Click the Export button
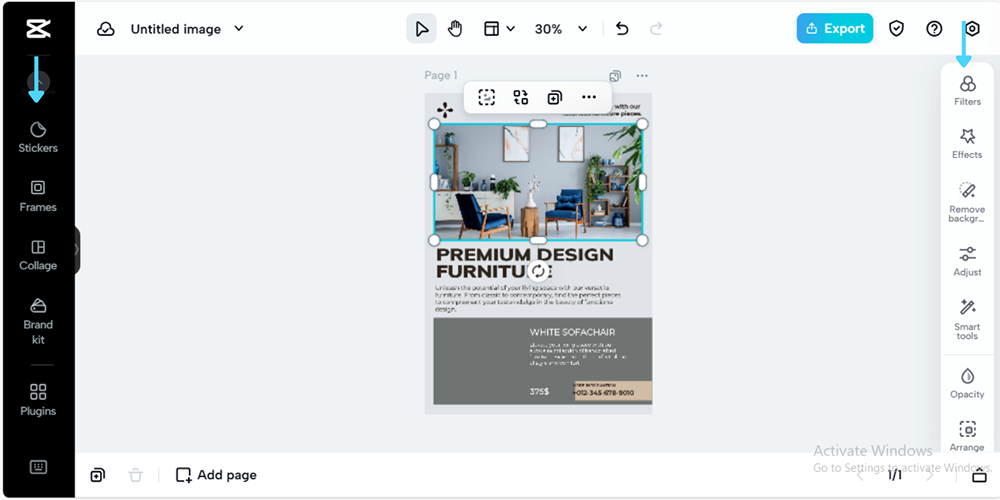The image size is (1000, 500). pyautogui.click(x=835, y=29)
